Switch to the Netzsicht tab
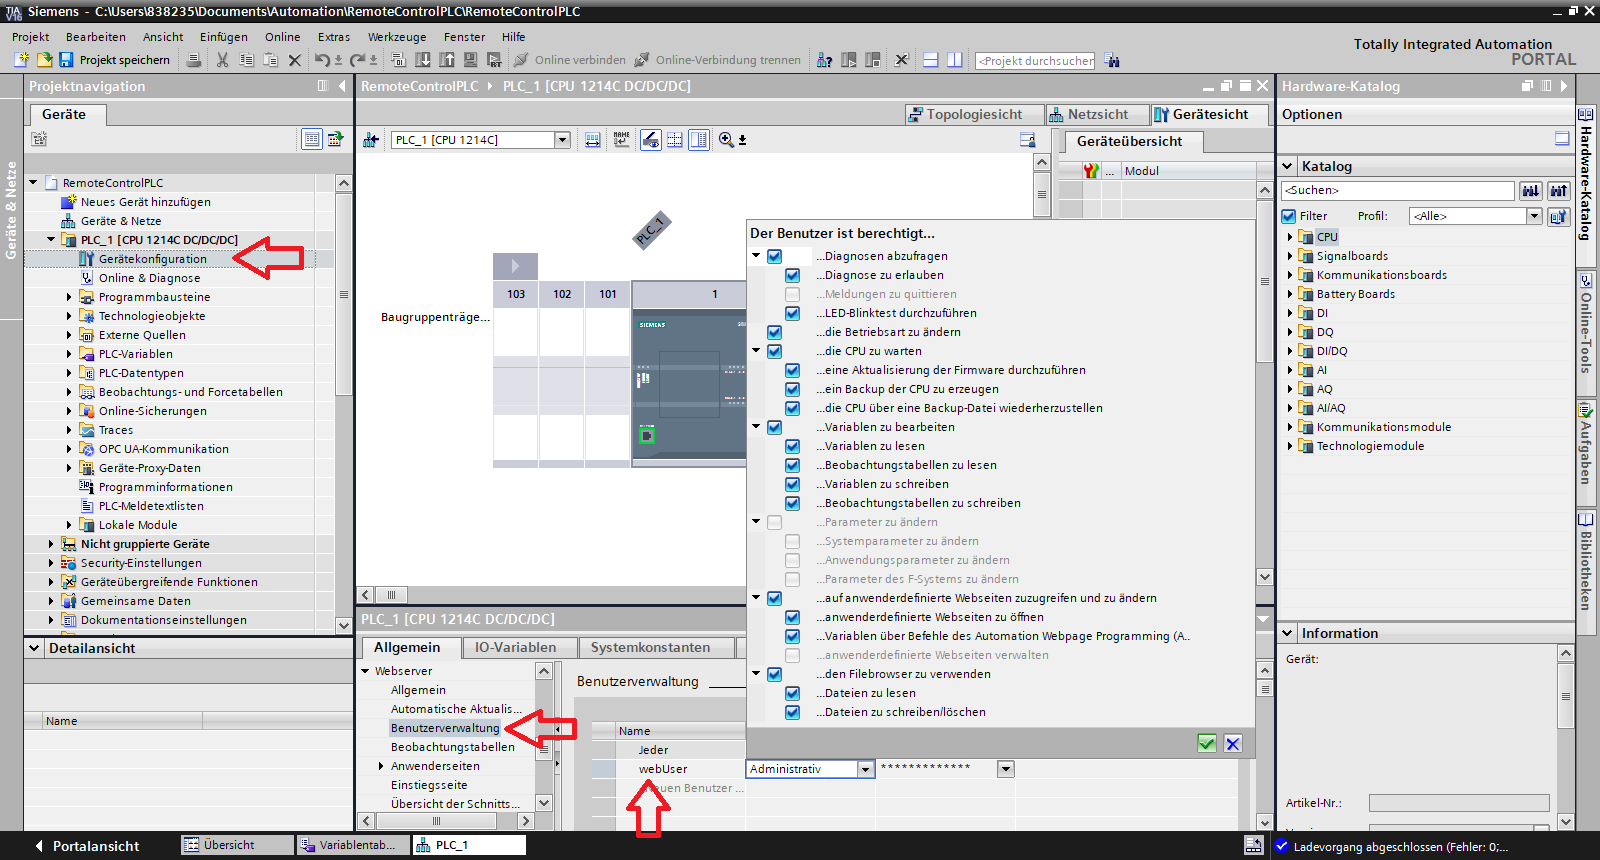 [x=1096, y=114]
